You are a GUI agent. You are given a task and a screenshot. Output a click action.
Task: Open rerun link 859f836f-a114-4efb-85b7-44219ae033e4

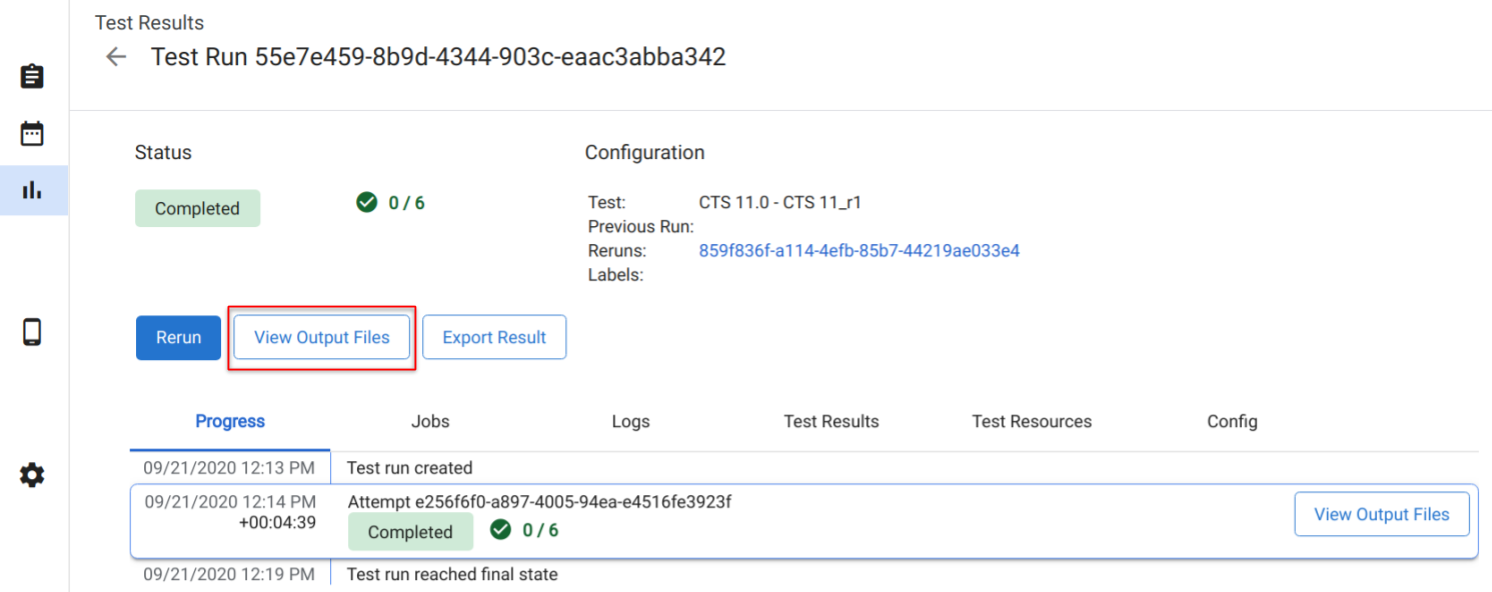point(859,250)
